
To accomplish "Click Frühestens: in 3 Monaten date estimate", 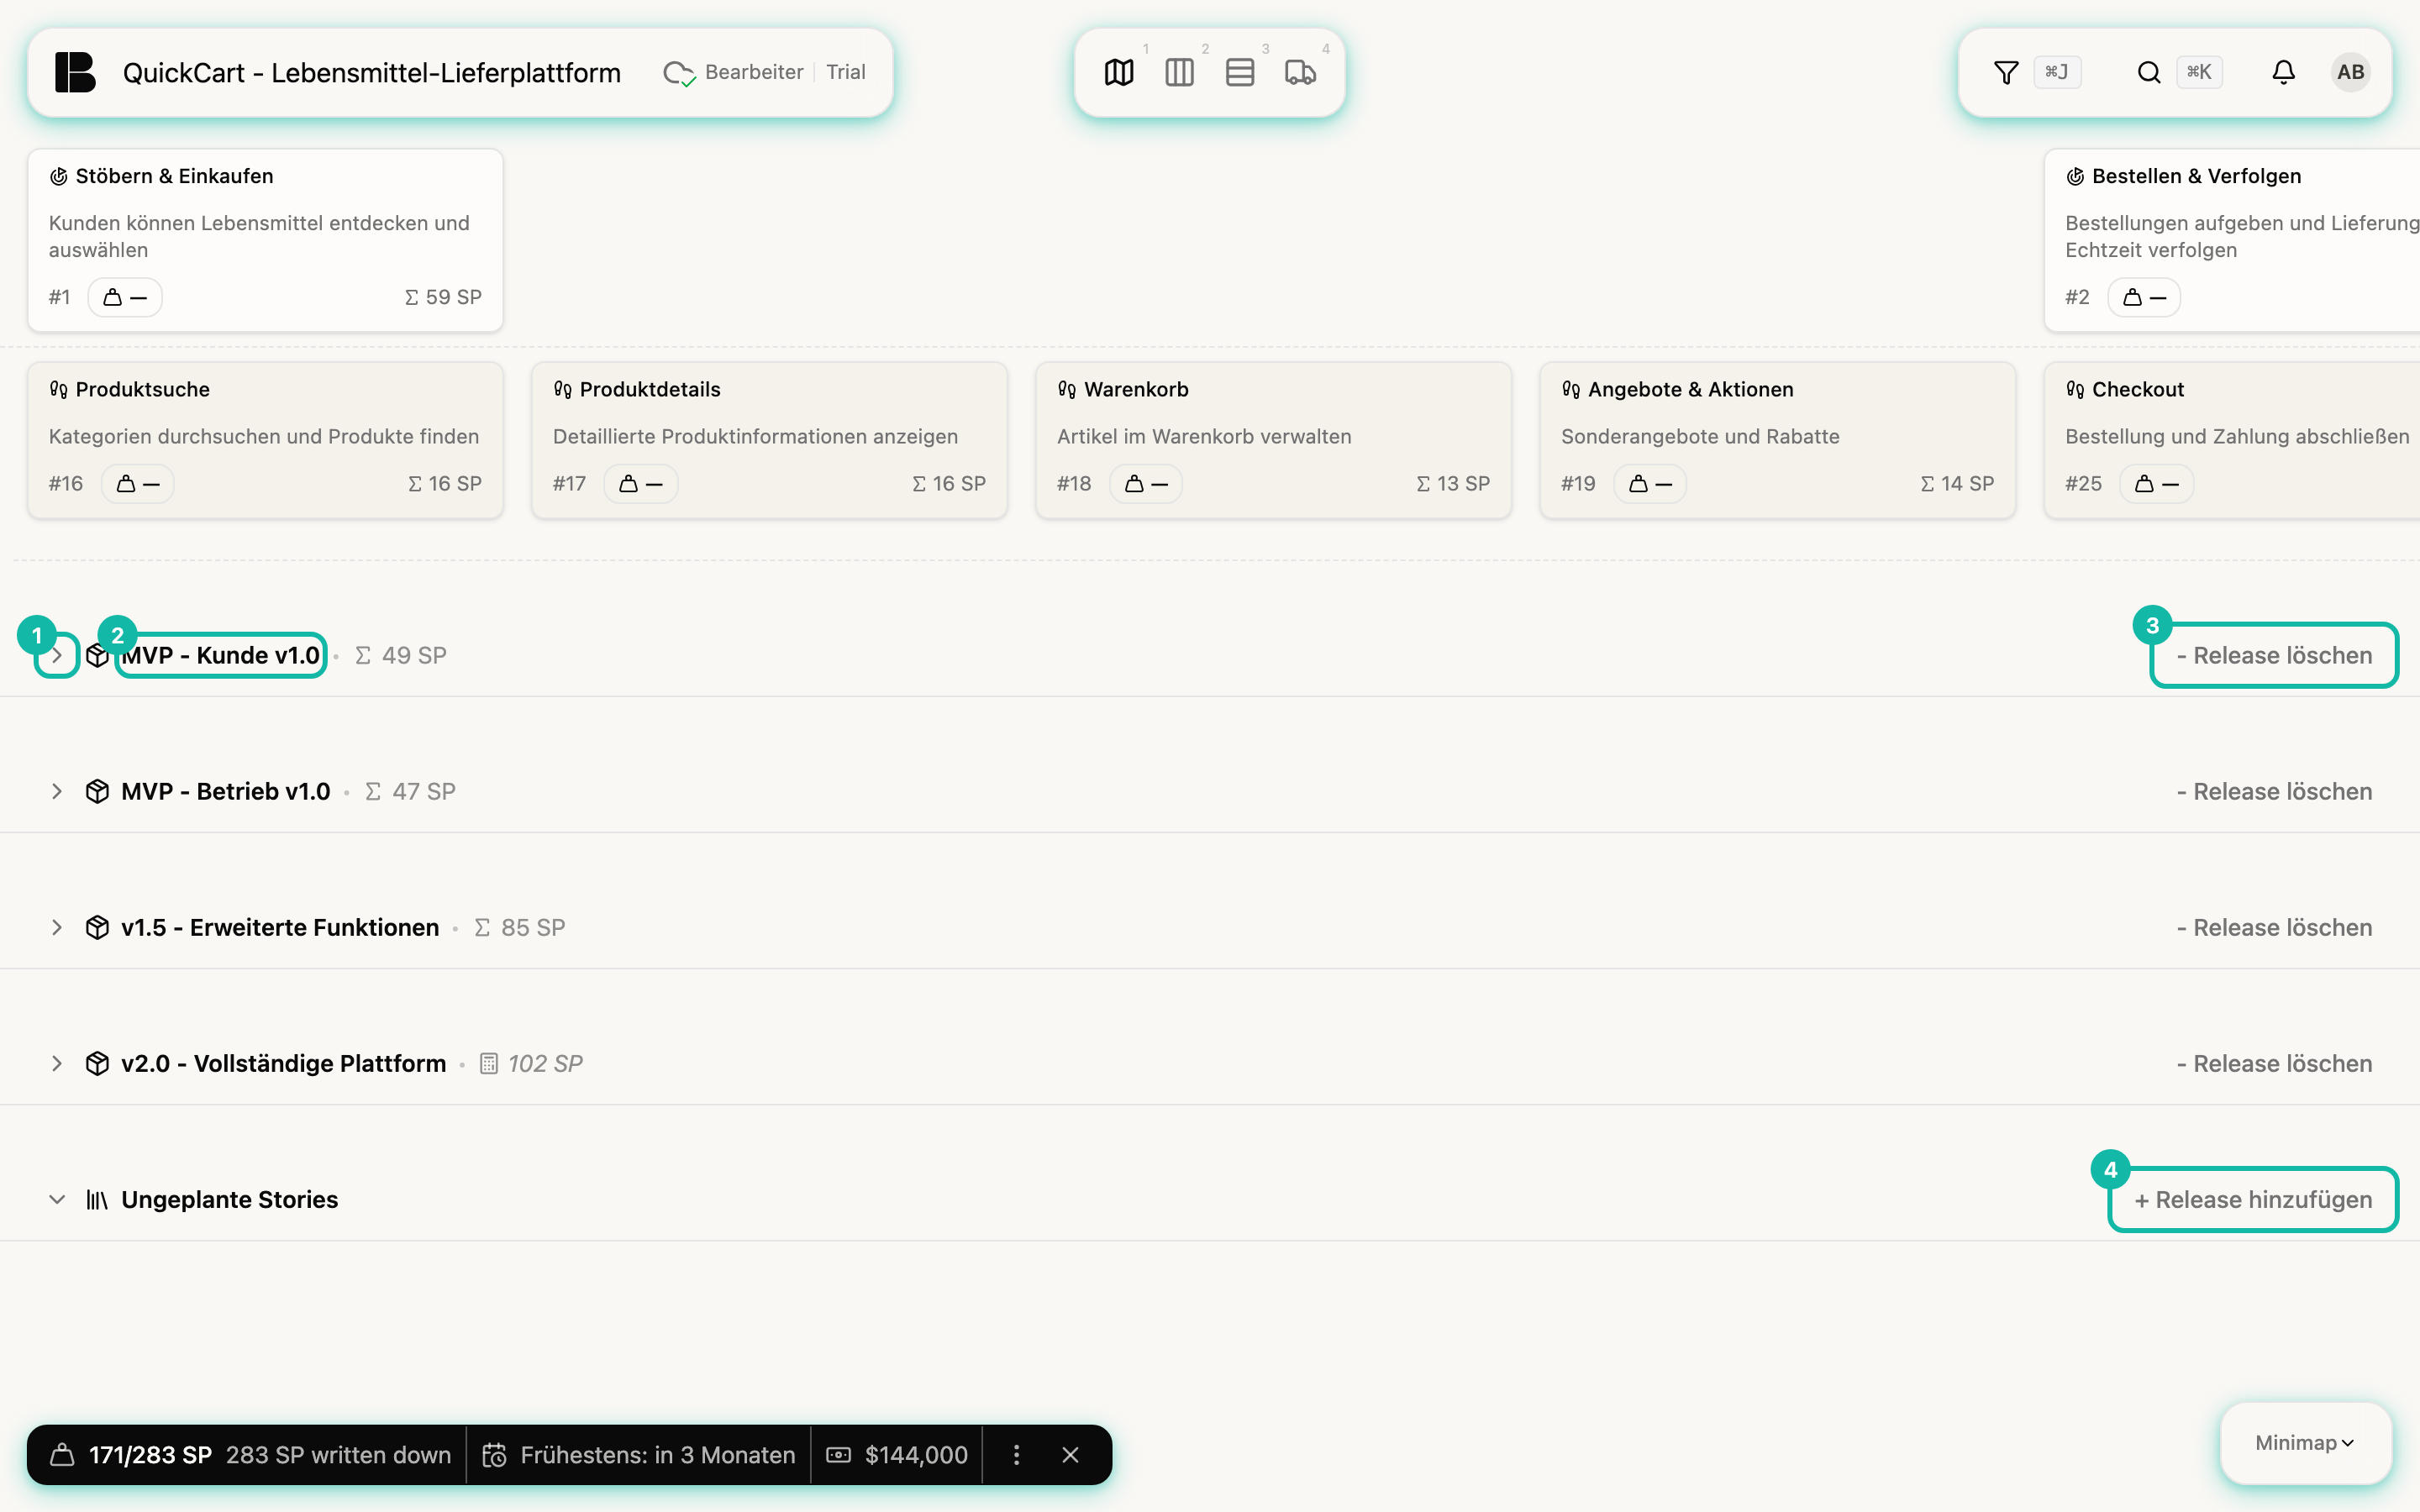I will point(638,1455).
